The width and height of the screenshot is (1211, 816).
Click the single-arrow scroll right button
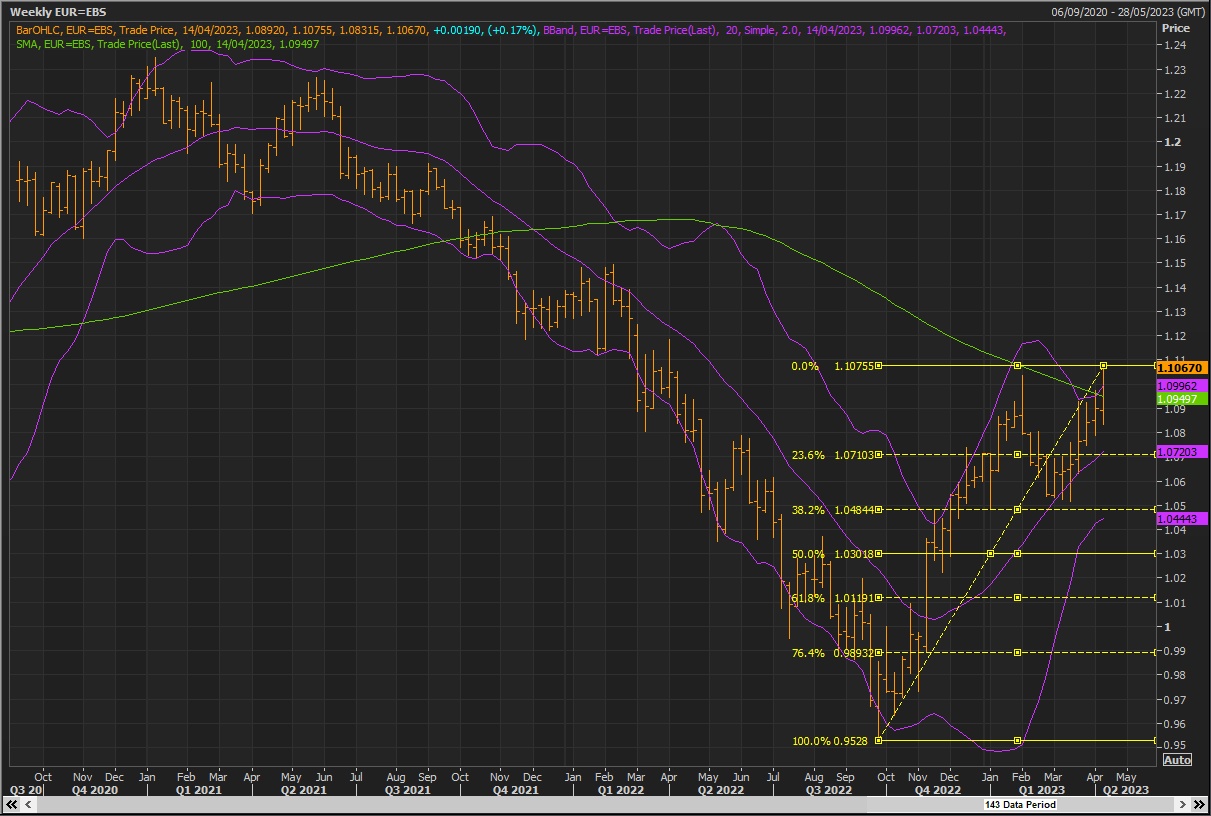[1183, 804]
